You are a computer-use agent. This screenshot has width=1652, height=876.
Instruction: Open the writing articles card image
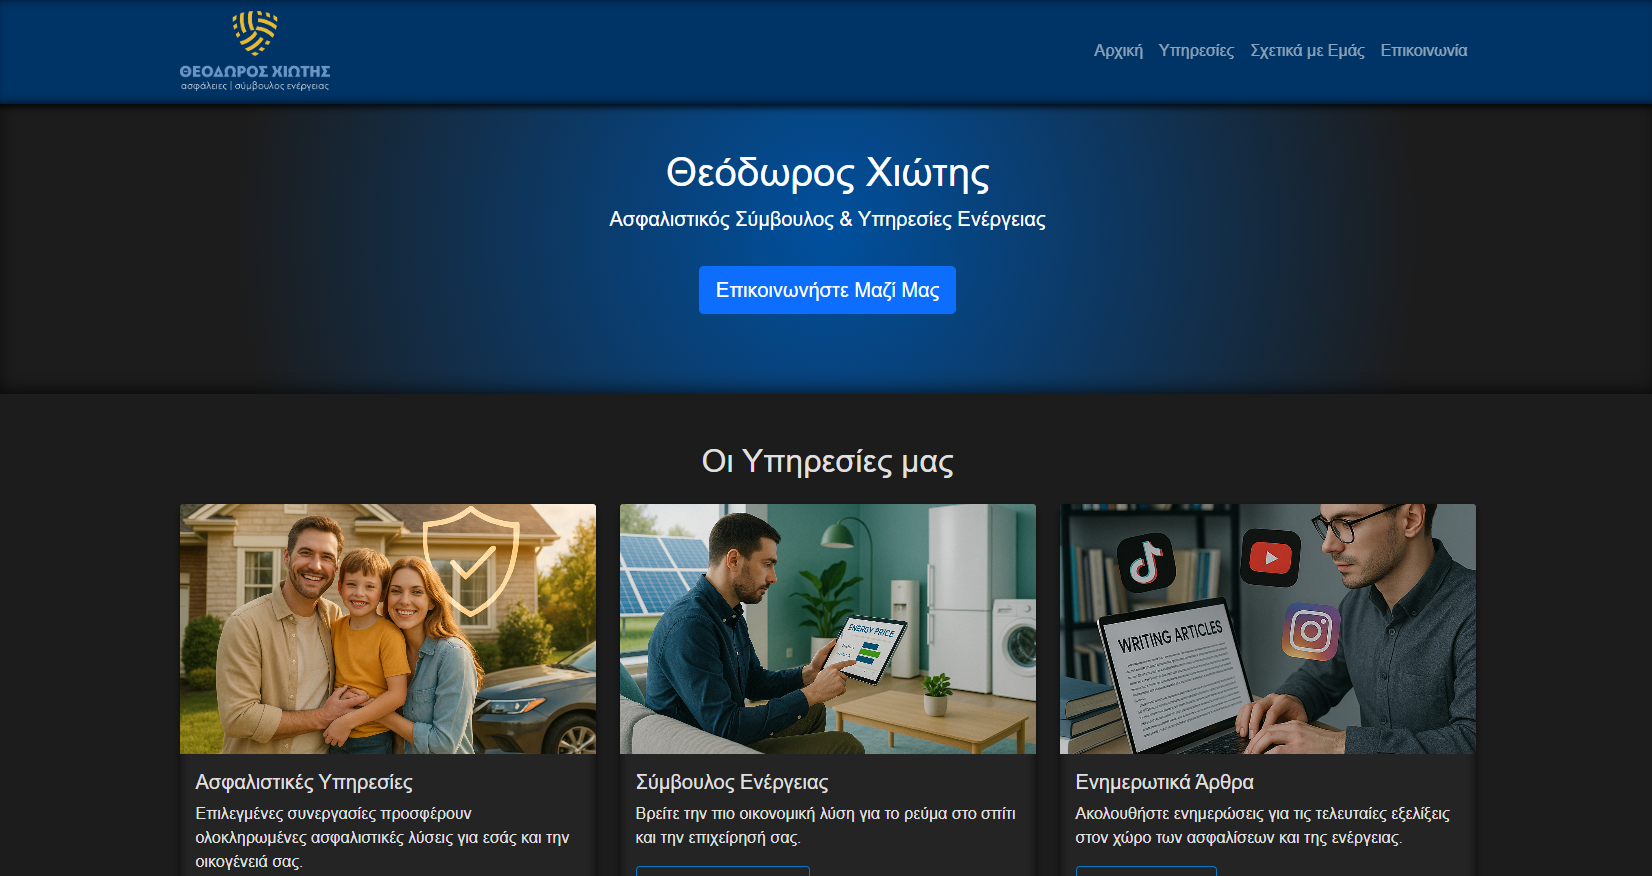point(1268,629)
